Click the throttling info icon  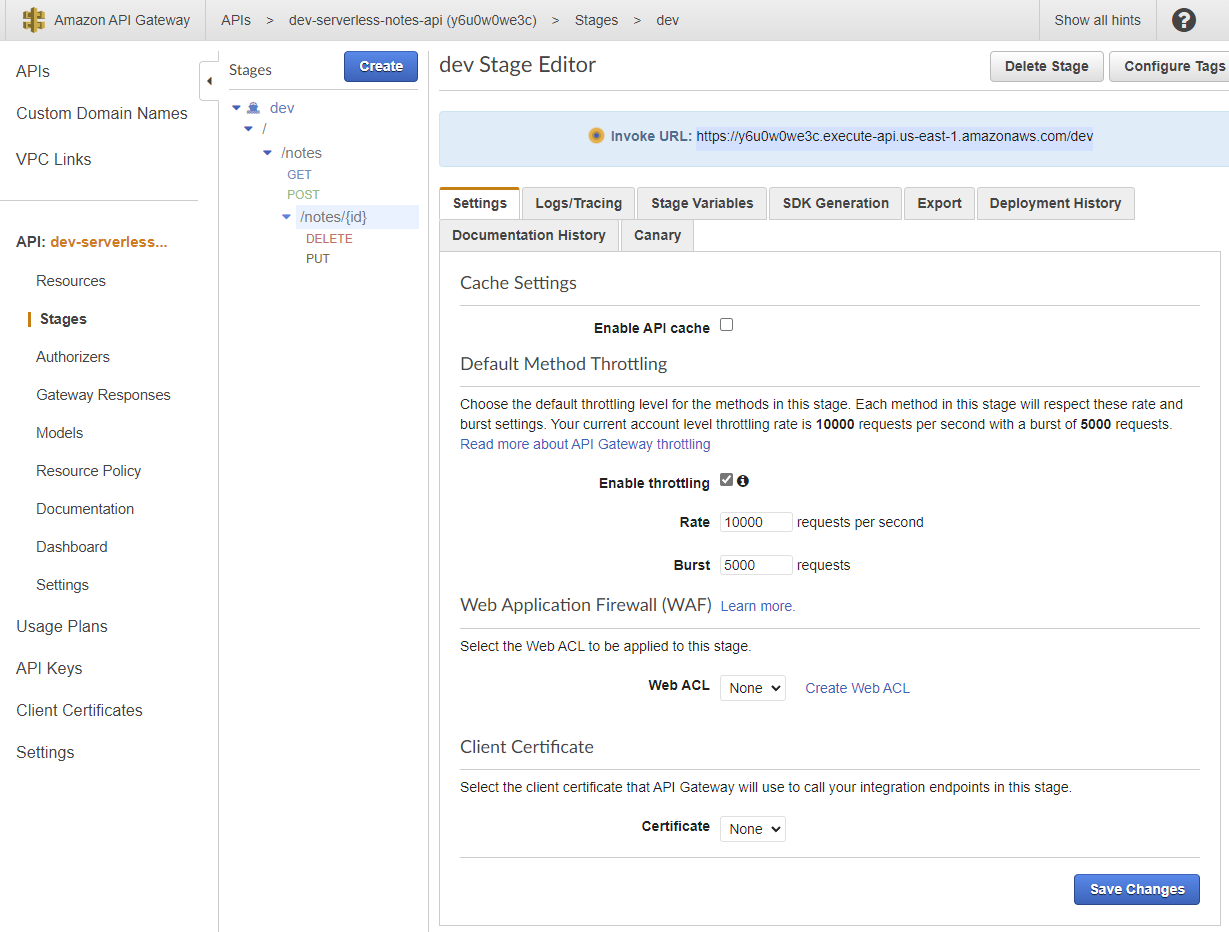click(x=743, y=481)
